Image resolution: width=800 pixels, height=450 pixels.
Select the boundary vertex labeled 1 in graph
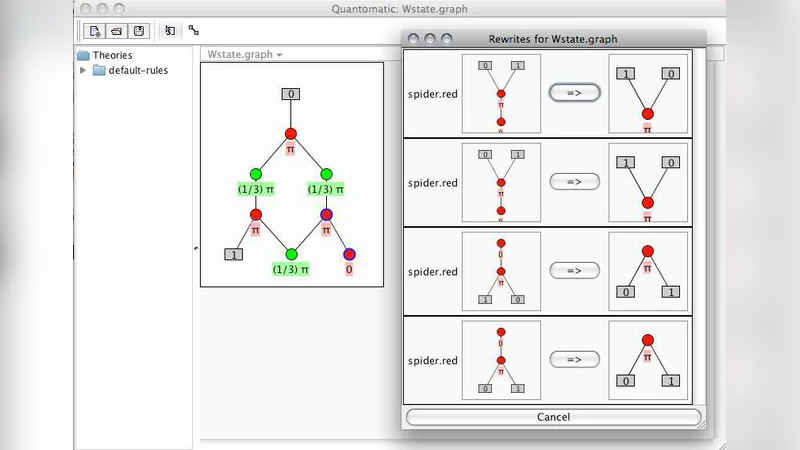[233, 254]
